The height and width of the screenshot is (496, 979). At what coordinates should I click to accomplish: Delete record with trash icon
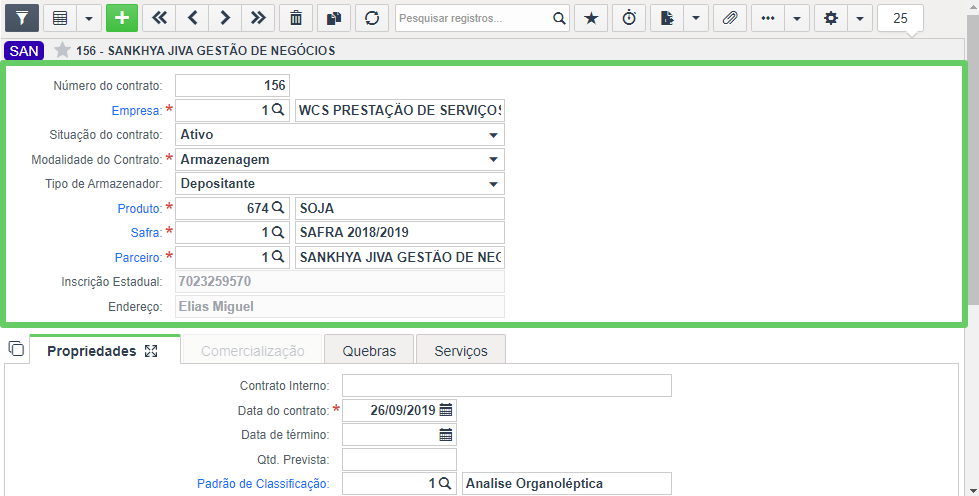click(296, 18)
